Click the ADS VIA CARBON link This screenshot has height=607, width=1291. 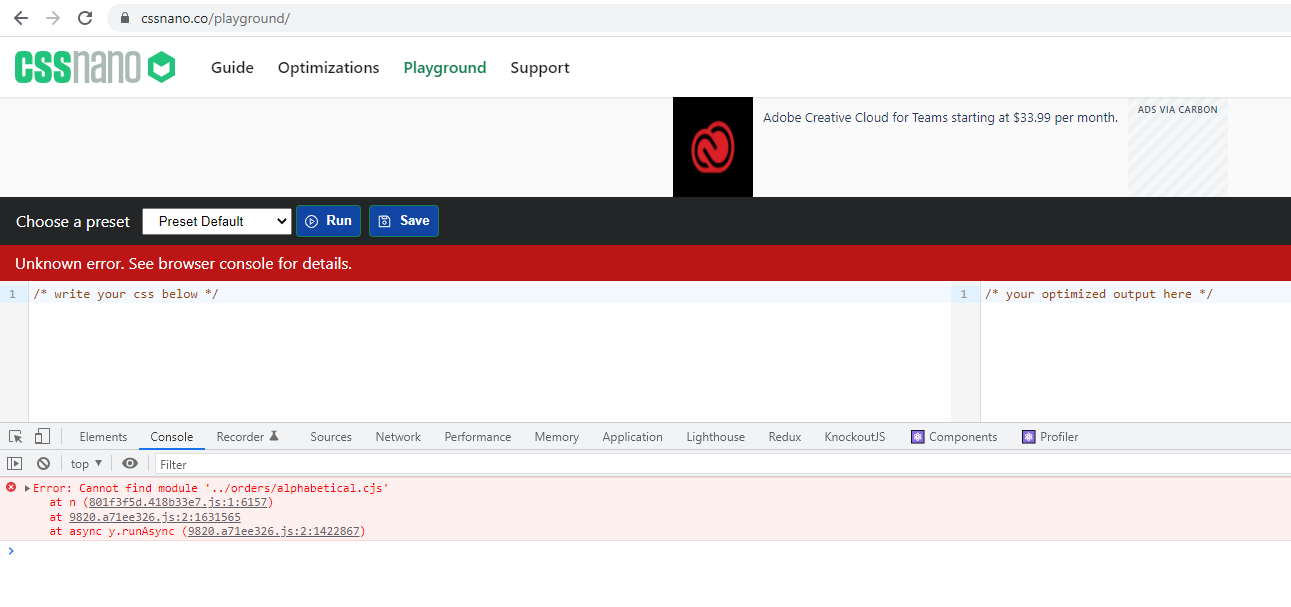pos(1178,110)
